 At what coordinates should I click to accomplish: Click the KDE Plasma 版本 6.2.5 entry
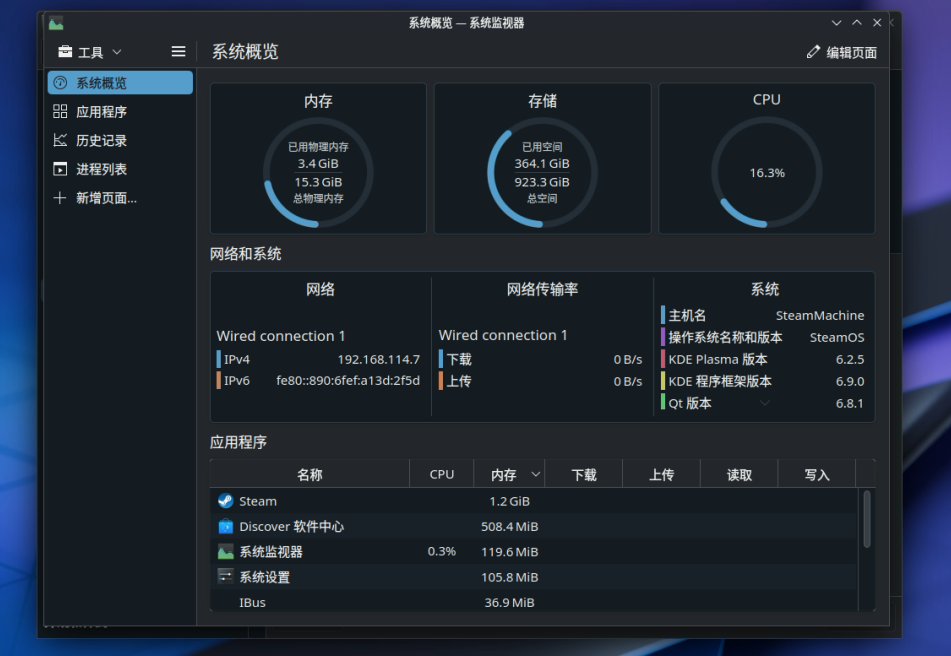pyautogui.click(x=762, y=360)
